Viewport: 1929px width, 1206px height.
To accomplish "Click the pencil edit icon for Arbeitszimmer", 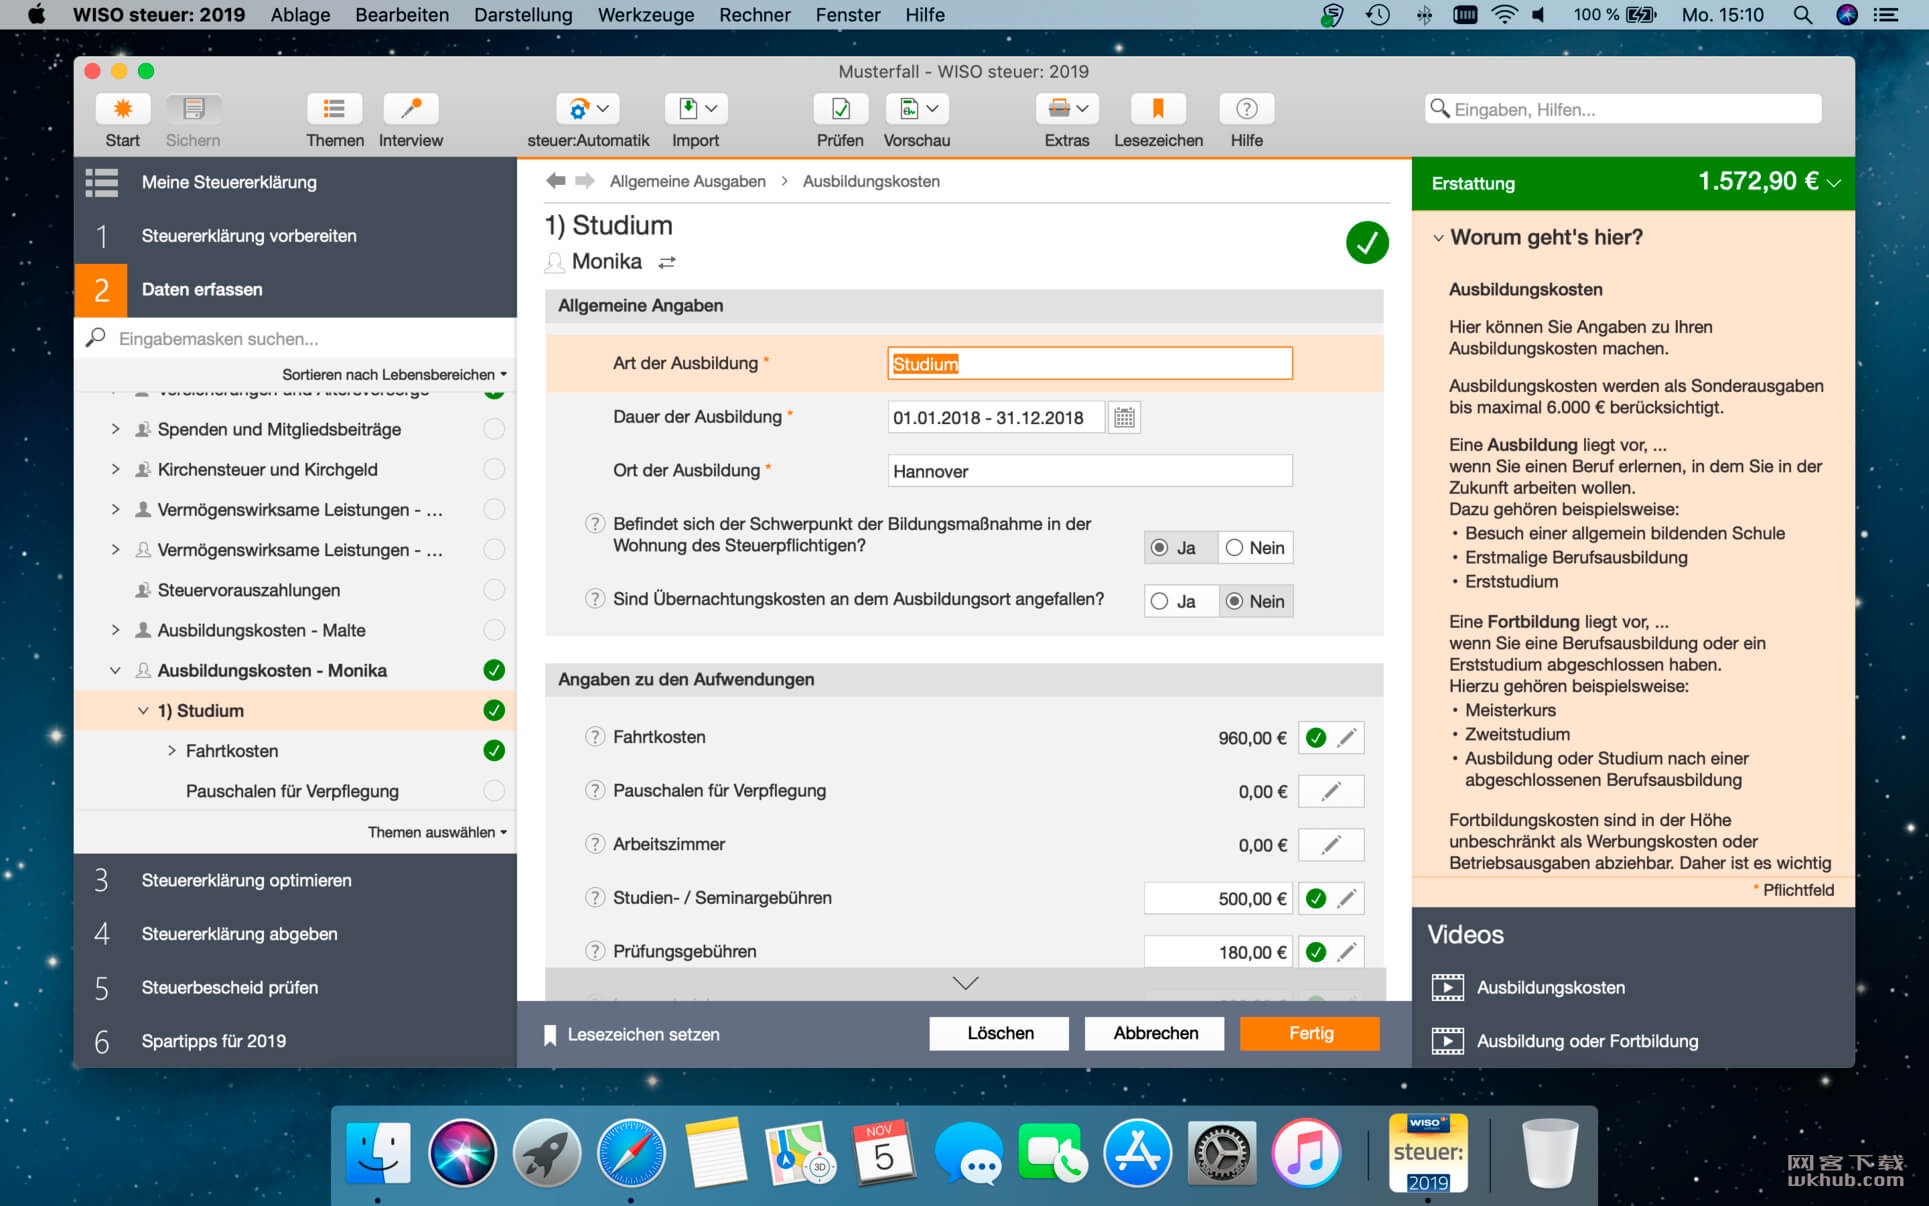I will (x=1330, y=845).
